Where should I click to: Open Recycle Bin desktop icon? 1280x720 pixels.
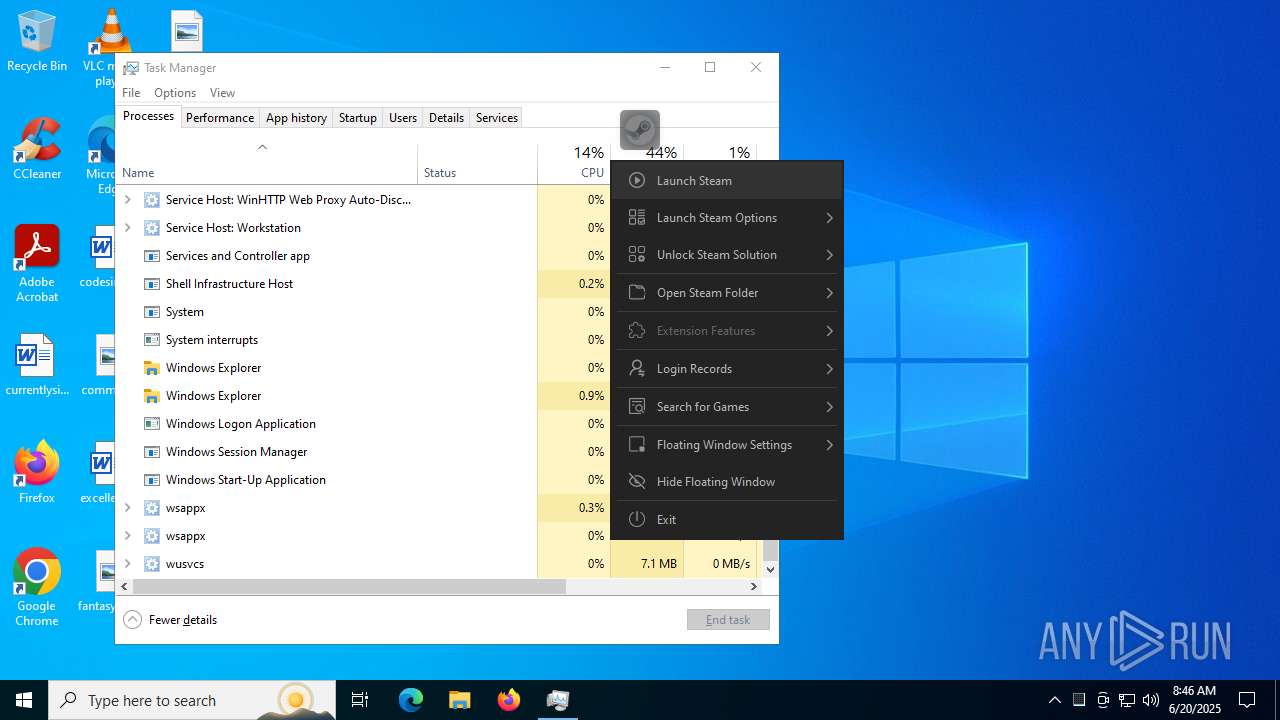[37, 41]
